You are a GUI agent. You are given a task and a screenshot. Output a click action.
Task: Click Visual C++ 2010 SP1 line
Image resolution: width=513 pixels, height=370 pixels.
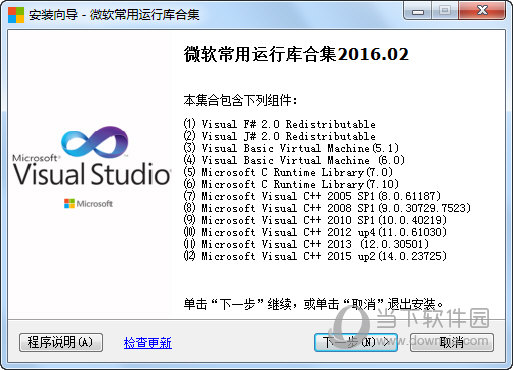[x=315, y=220]
